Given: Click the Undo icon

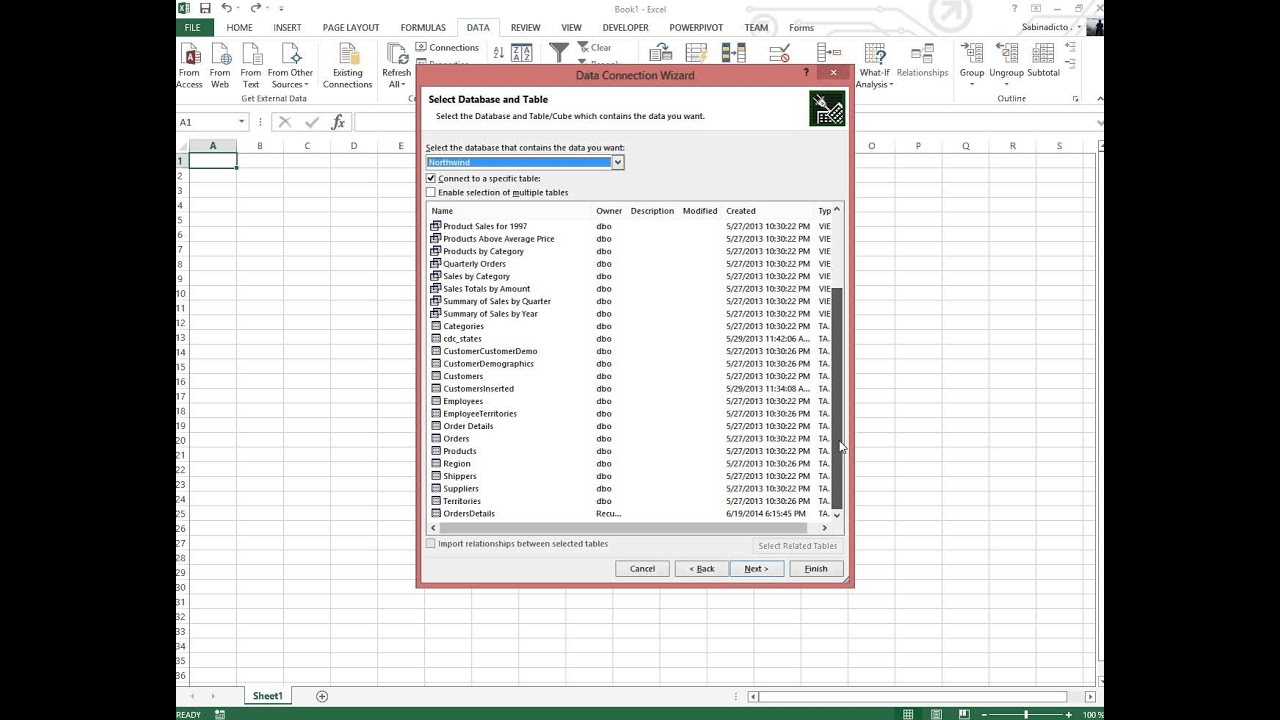Looking at the screenshot, I should click(227, 8).
